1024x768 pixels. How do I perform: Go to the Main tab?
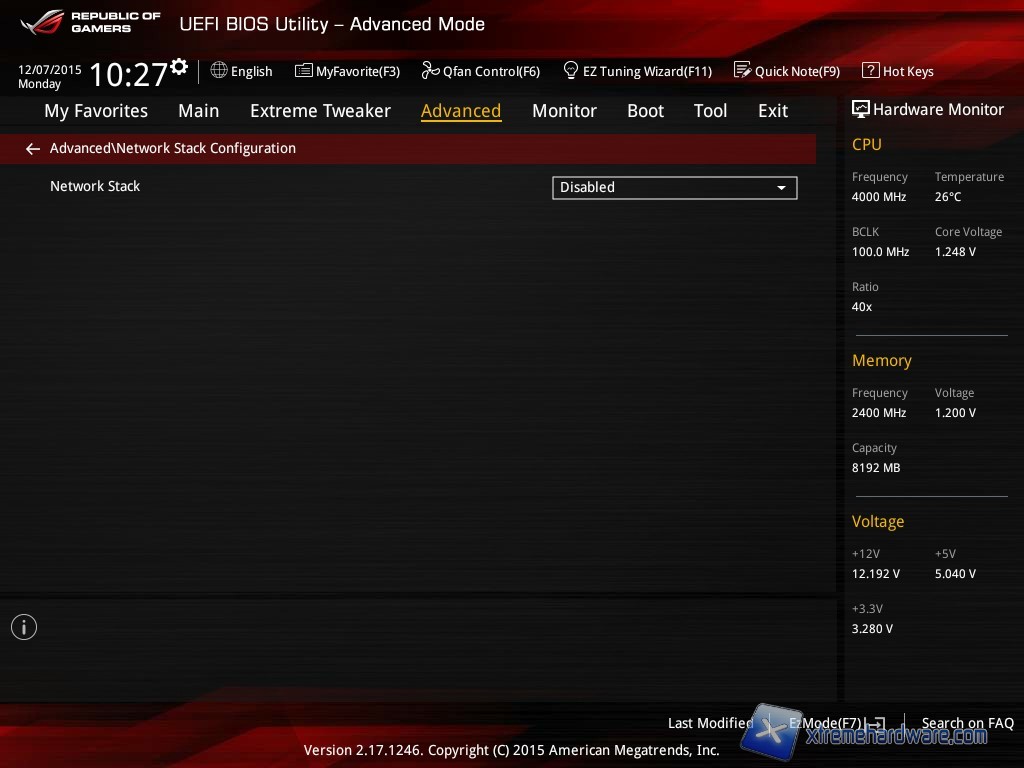pos(198,111)
